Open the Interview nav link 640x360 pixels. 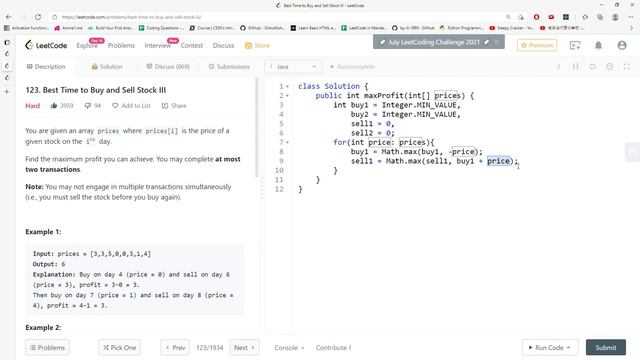158,45
